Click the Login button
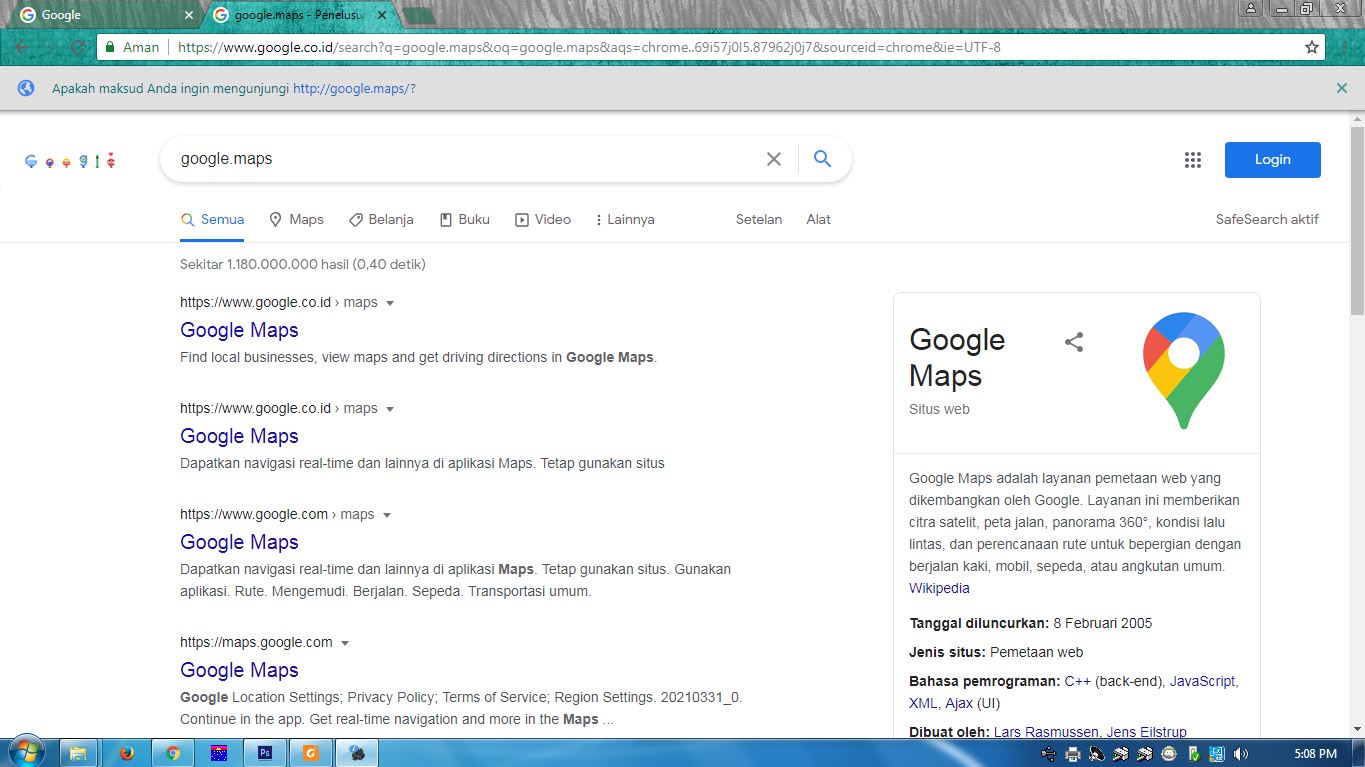Viewport: 1365px width, 767px height. (1272, 159)
